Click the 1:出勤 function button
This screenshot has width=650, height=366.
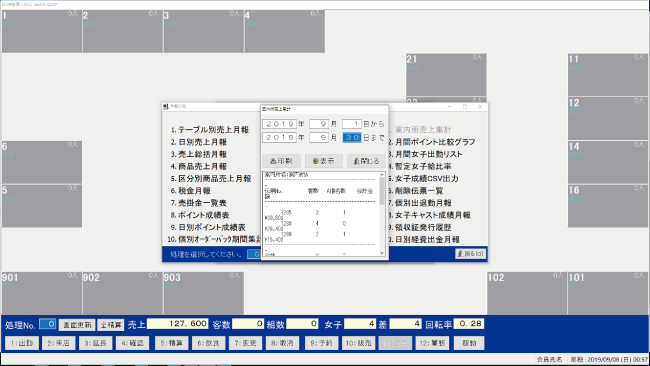point(22,343)
